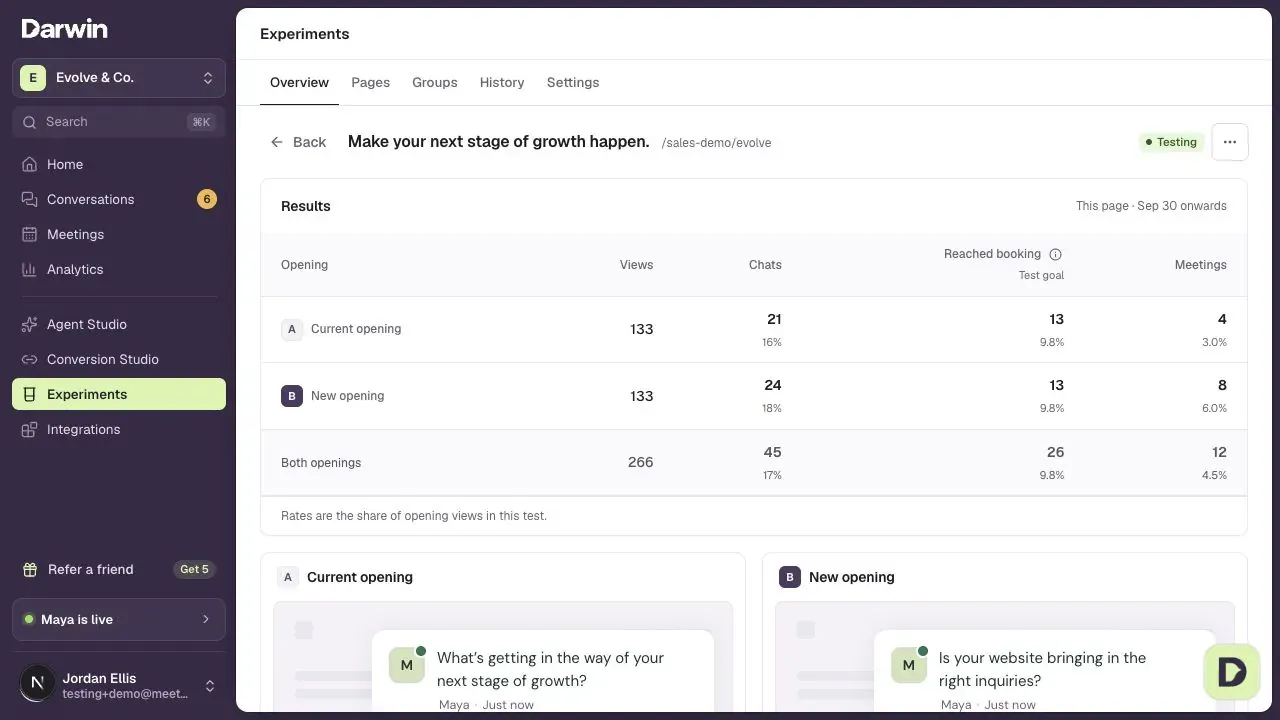
Task: Click the /sales-demo/evolve page path
Action: pyautogui.click(x=716, y=143)
